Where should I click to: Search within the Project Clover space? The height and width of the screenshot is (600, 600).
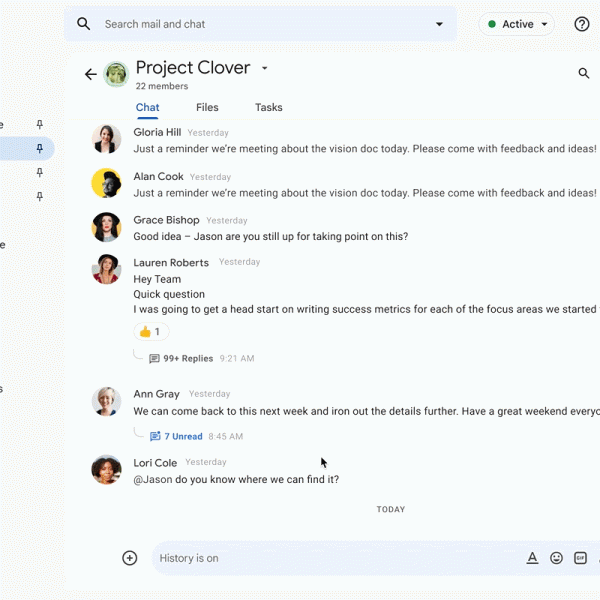tap(584, 73)
